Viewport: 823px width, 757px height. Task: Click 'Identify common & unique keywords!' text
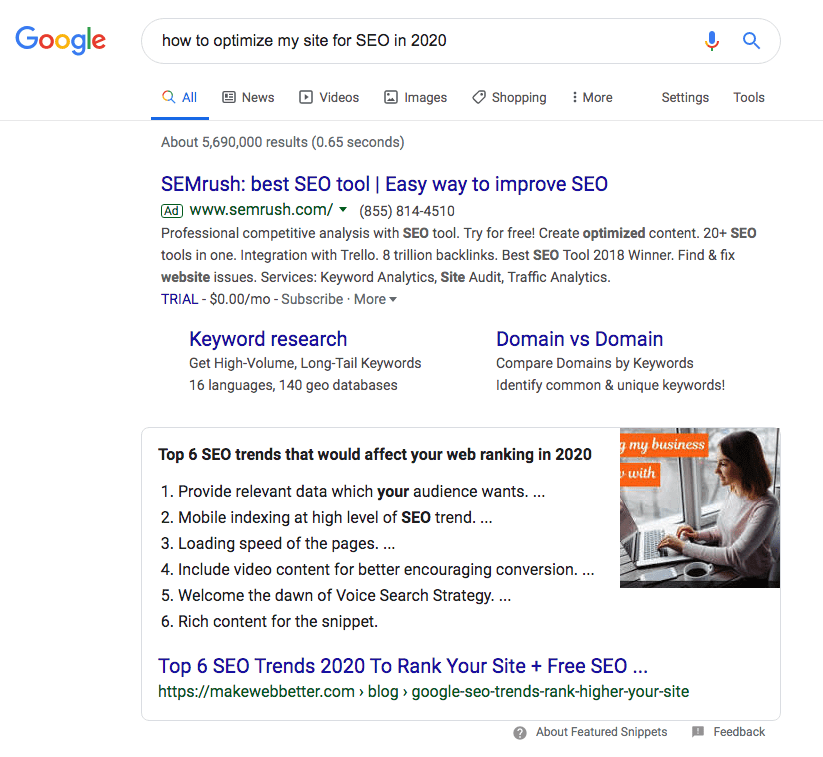click(610, 385)
